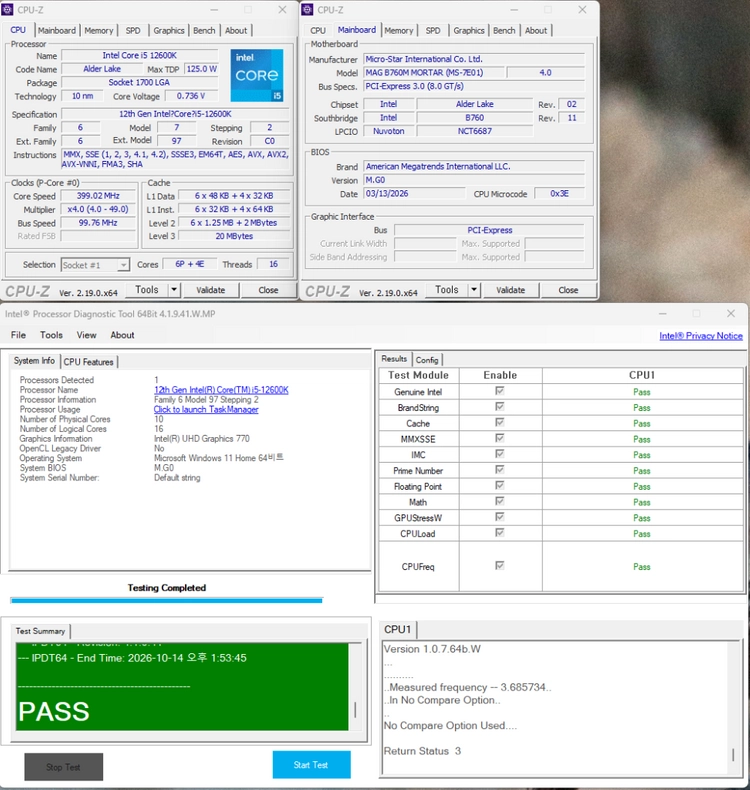
Task: Open Bench tab in right CPU-Z window
Action: 504,31
